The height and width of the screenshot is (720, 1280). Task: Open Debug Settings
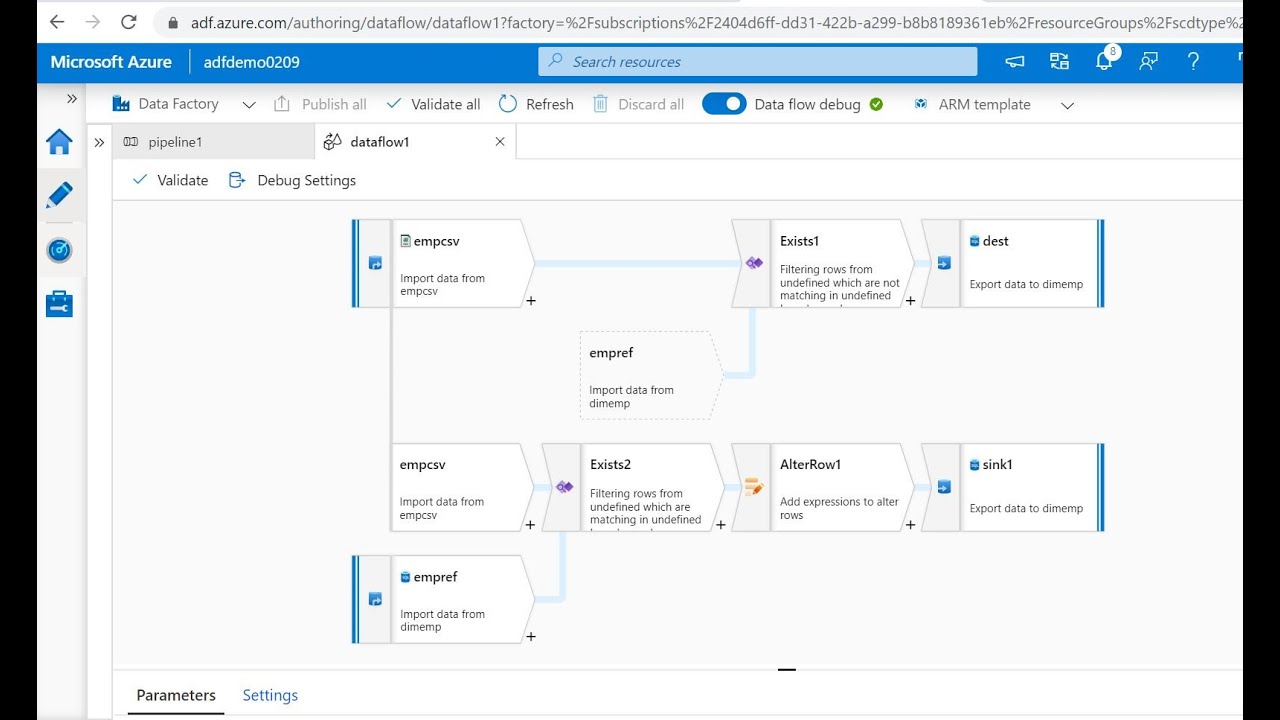click(292, 180)
